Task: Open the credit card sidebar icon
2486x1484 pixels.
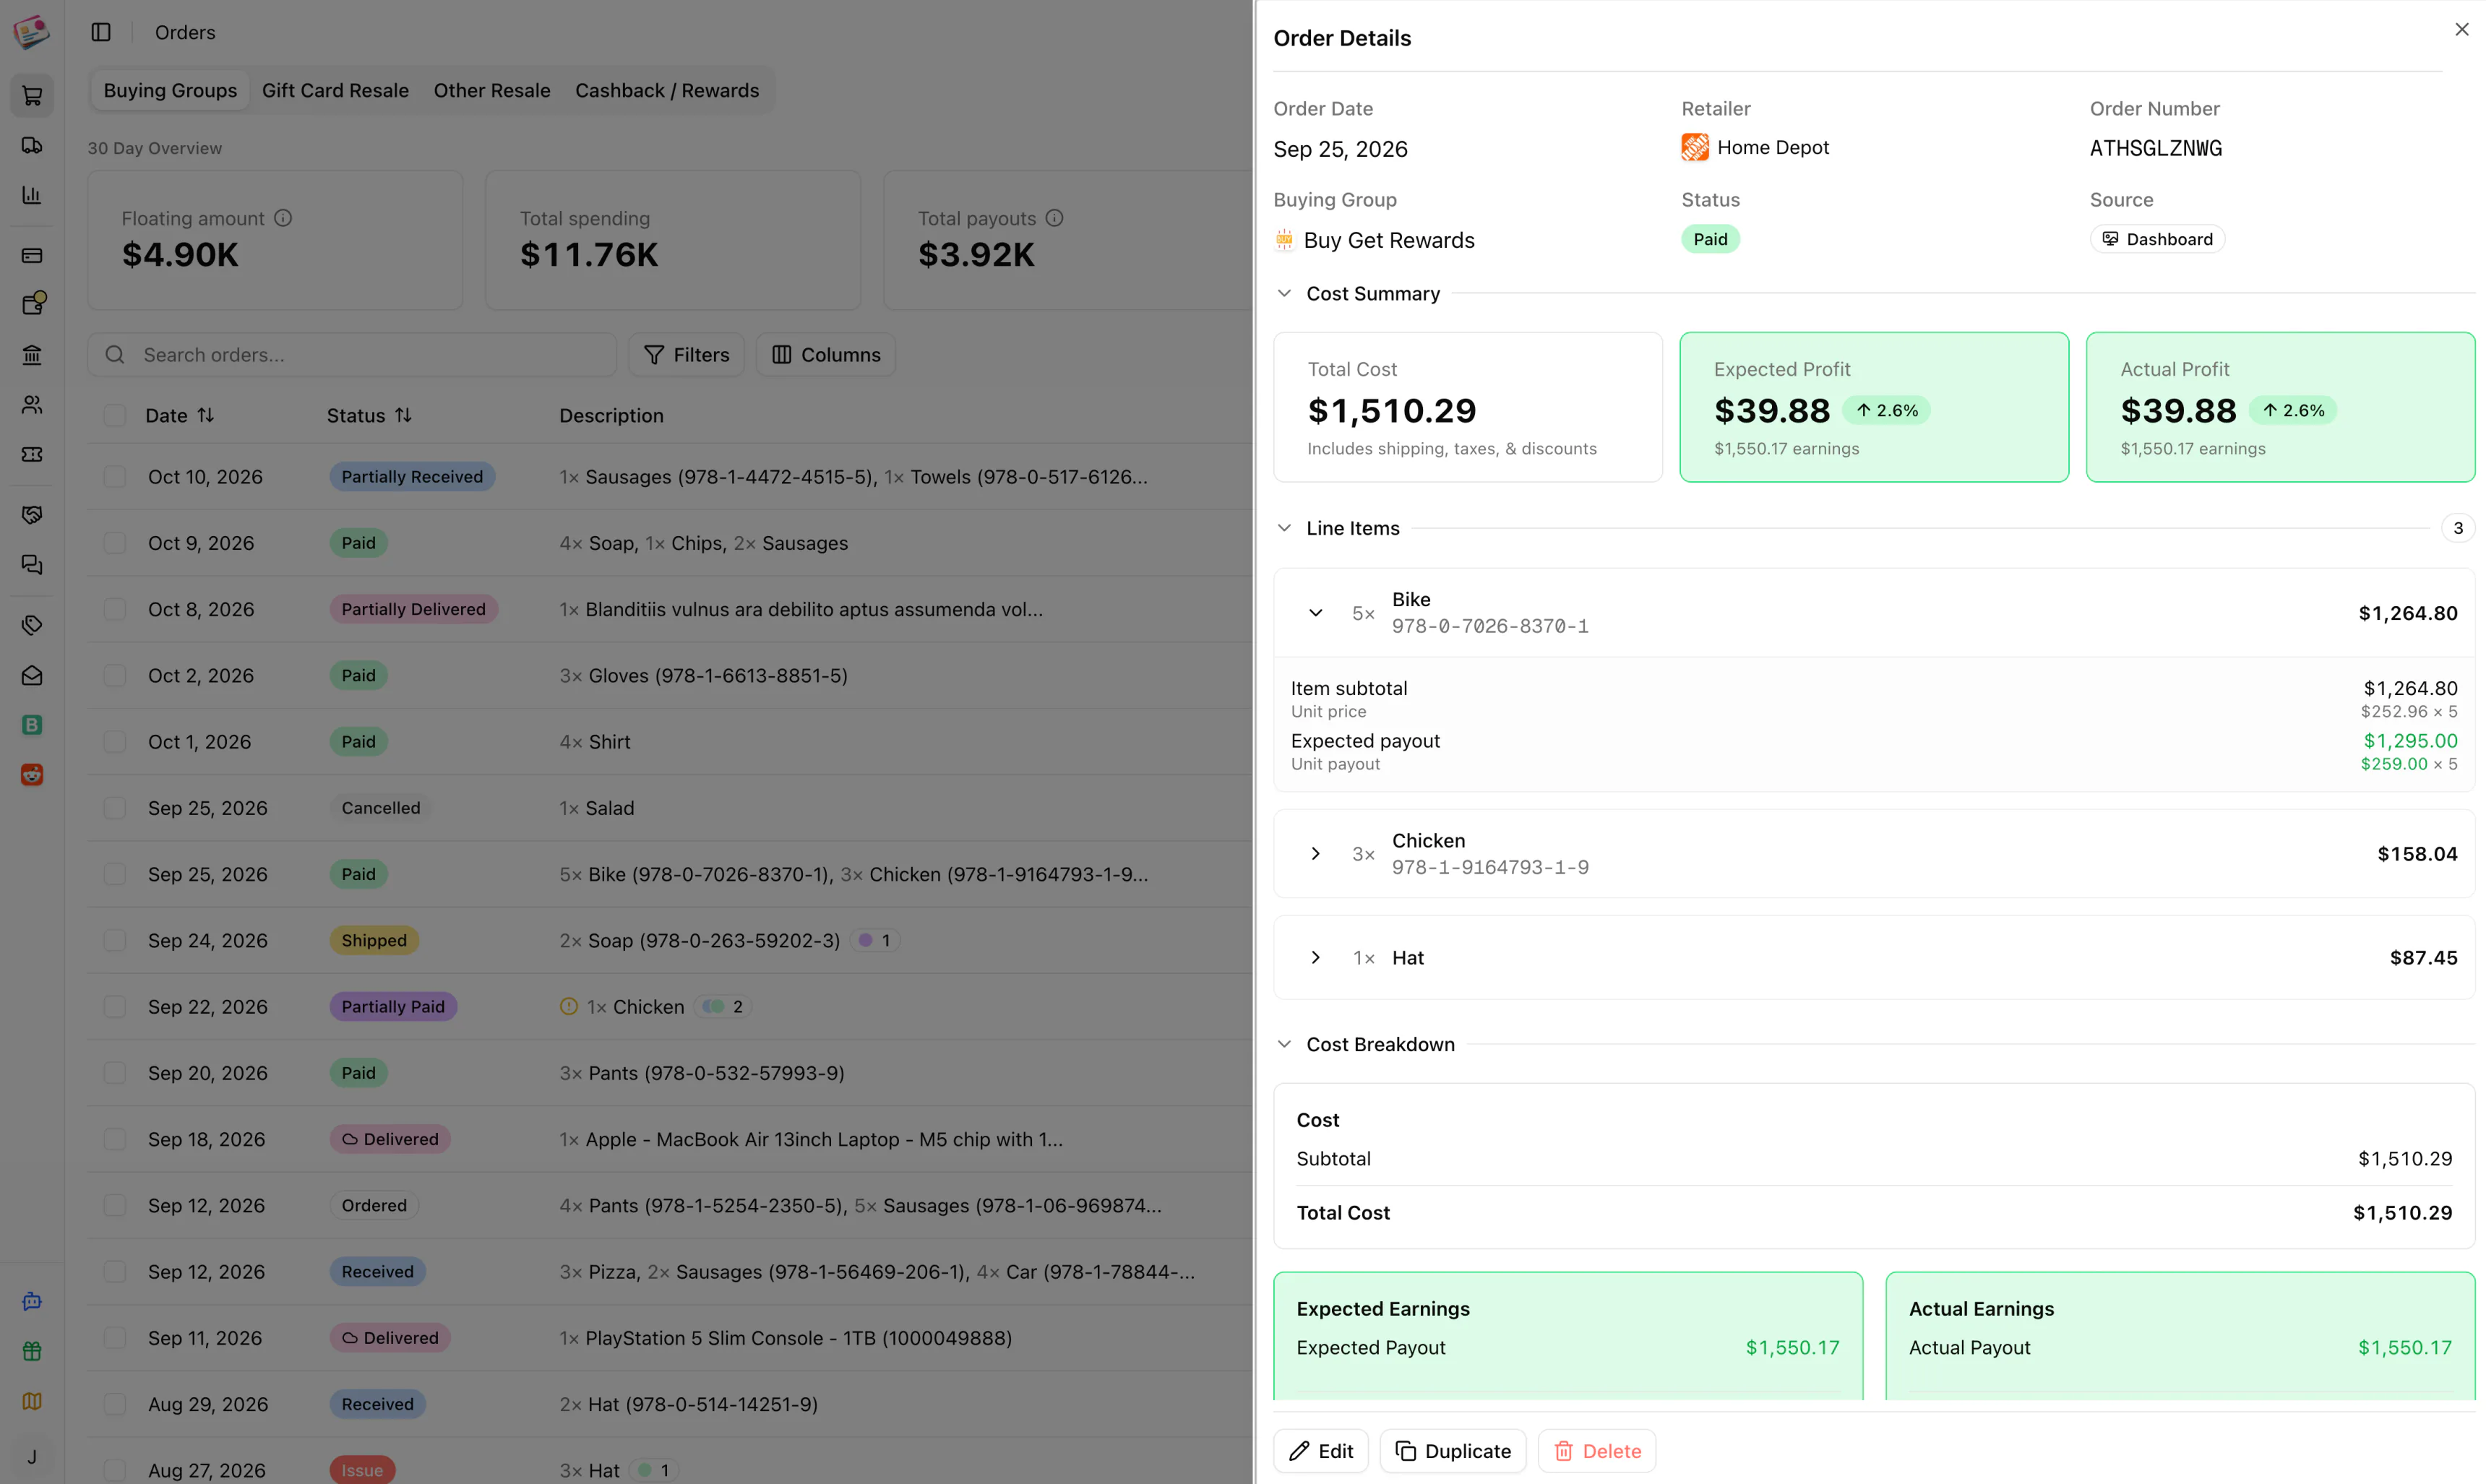Action: [x=32, y=255]
